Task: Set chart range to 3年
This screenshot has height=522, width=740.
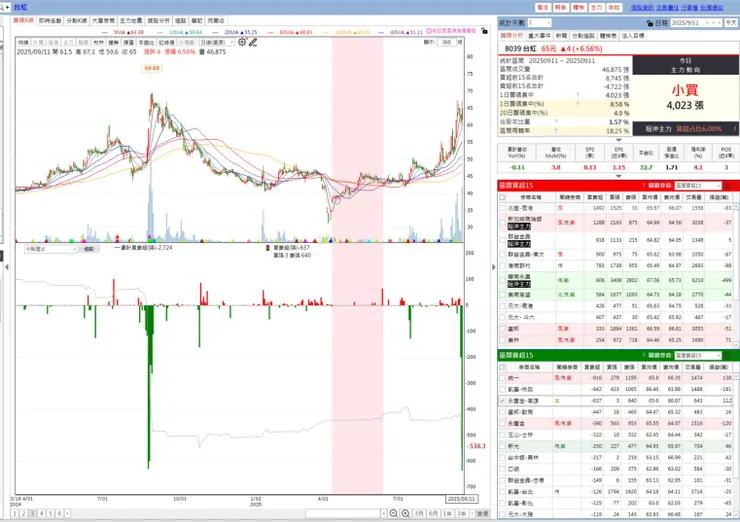Action: [462, 513]
